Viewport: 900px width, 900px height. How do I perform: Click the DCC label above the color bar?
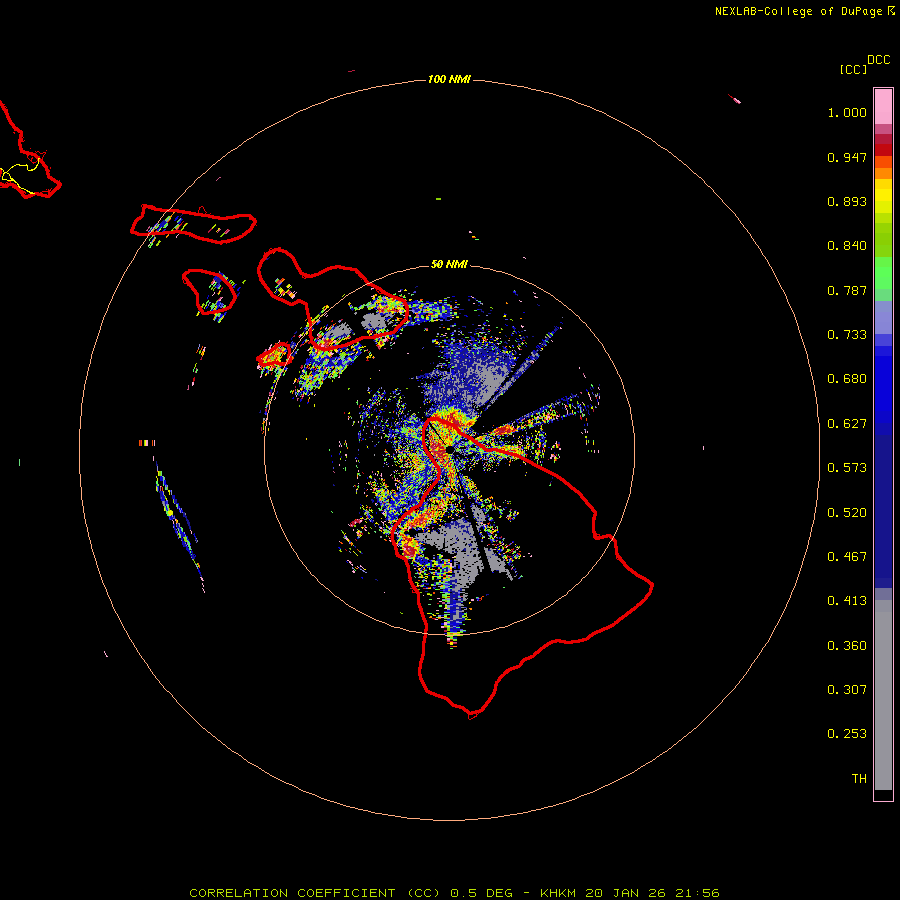tap(879, 59)
